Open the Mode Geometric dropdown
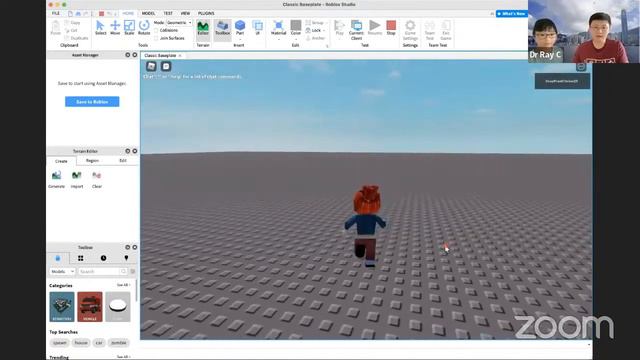Image resolution: width=640 pixels, height=360 pixels. (x=179, y=23)
